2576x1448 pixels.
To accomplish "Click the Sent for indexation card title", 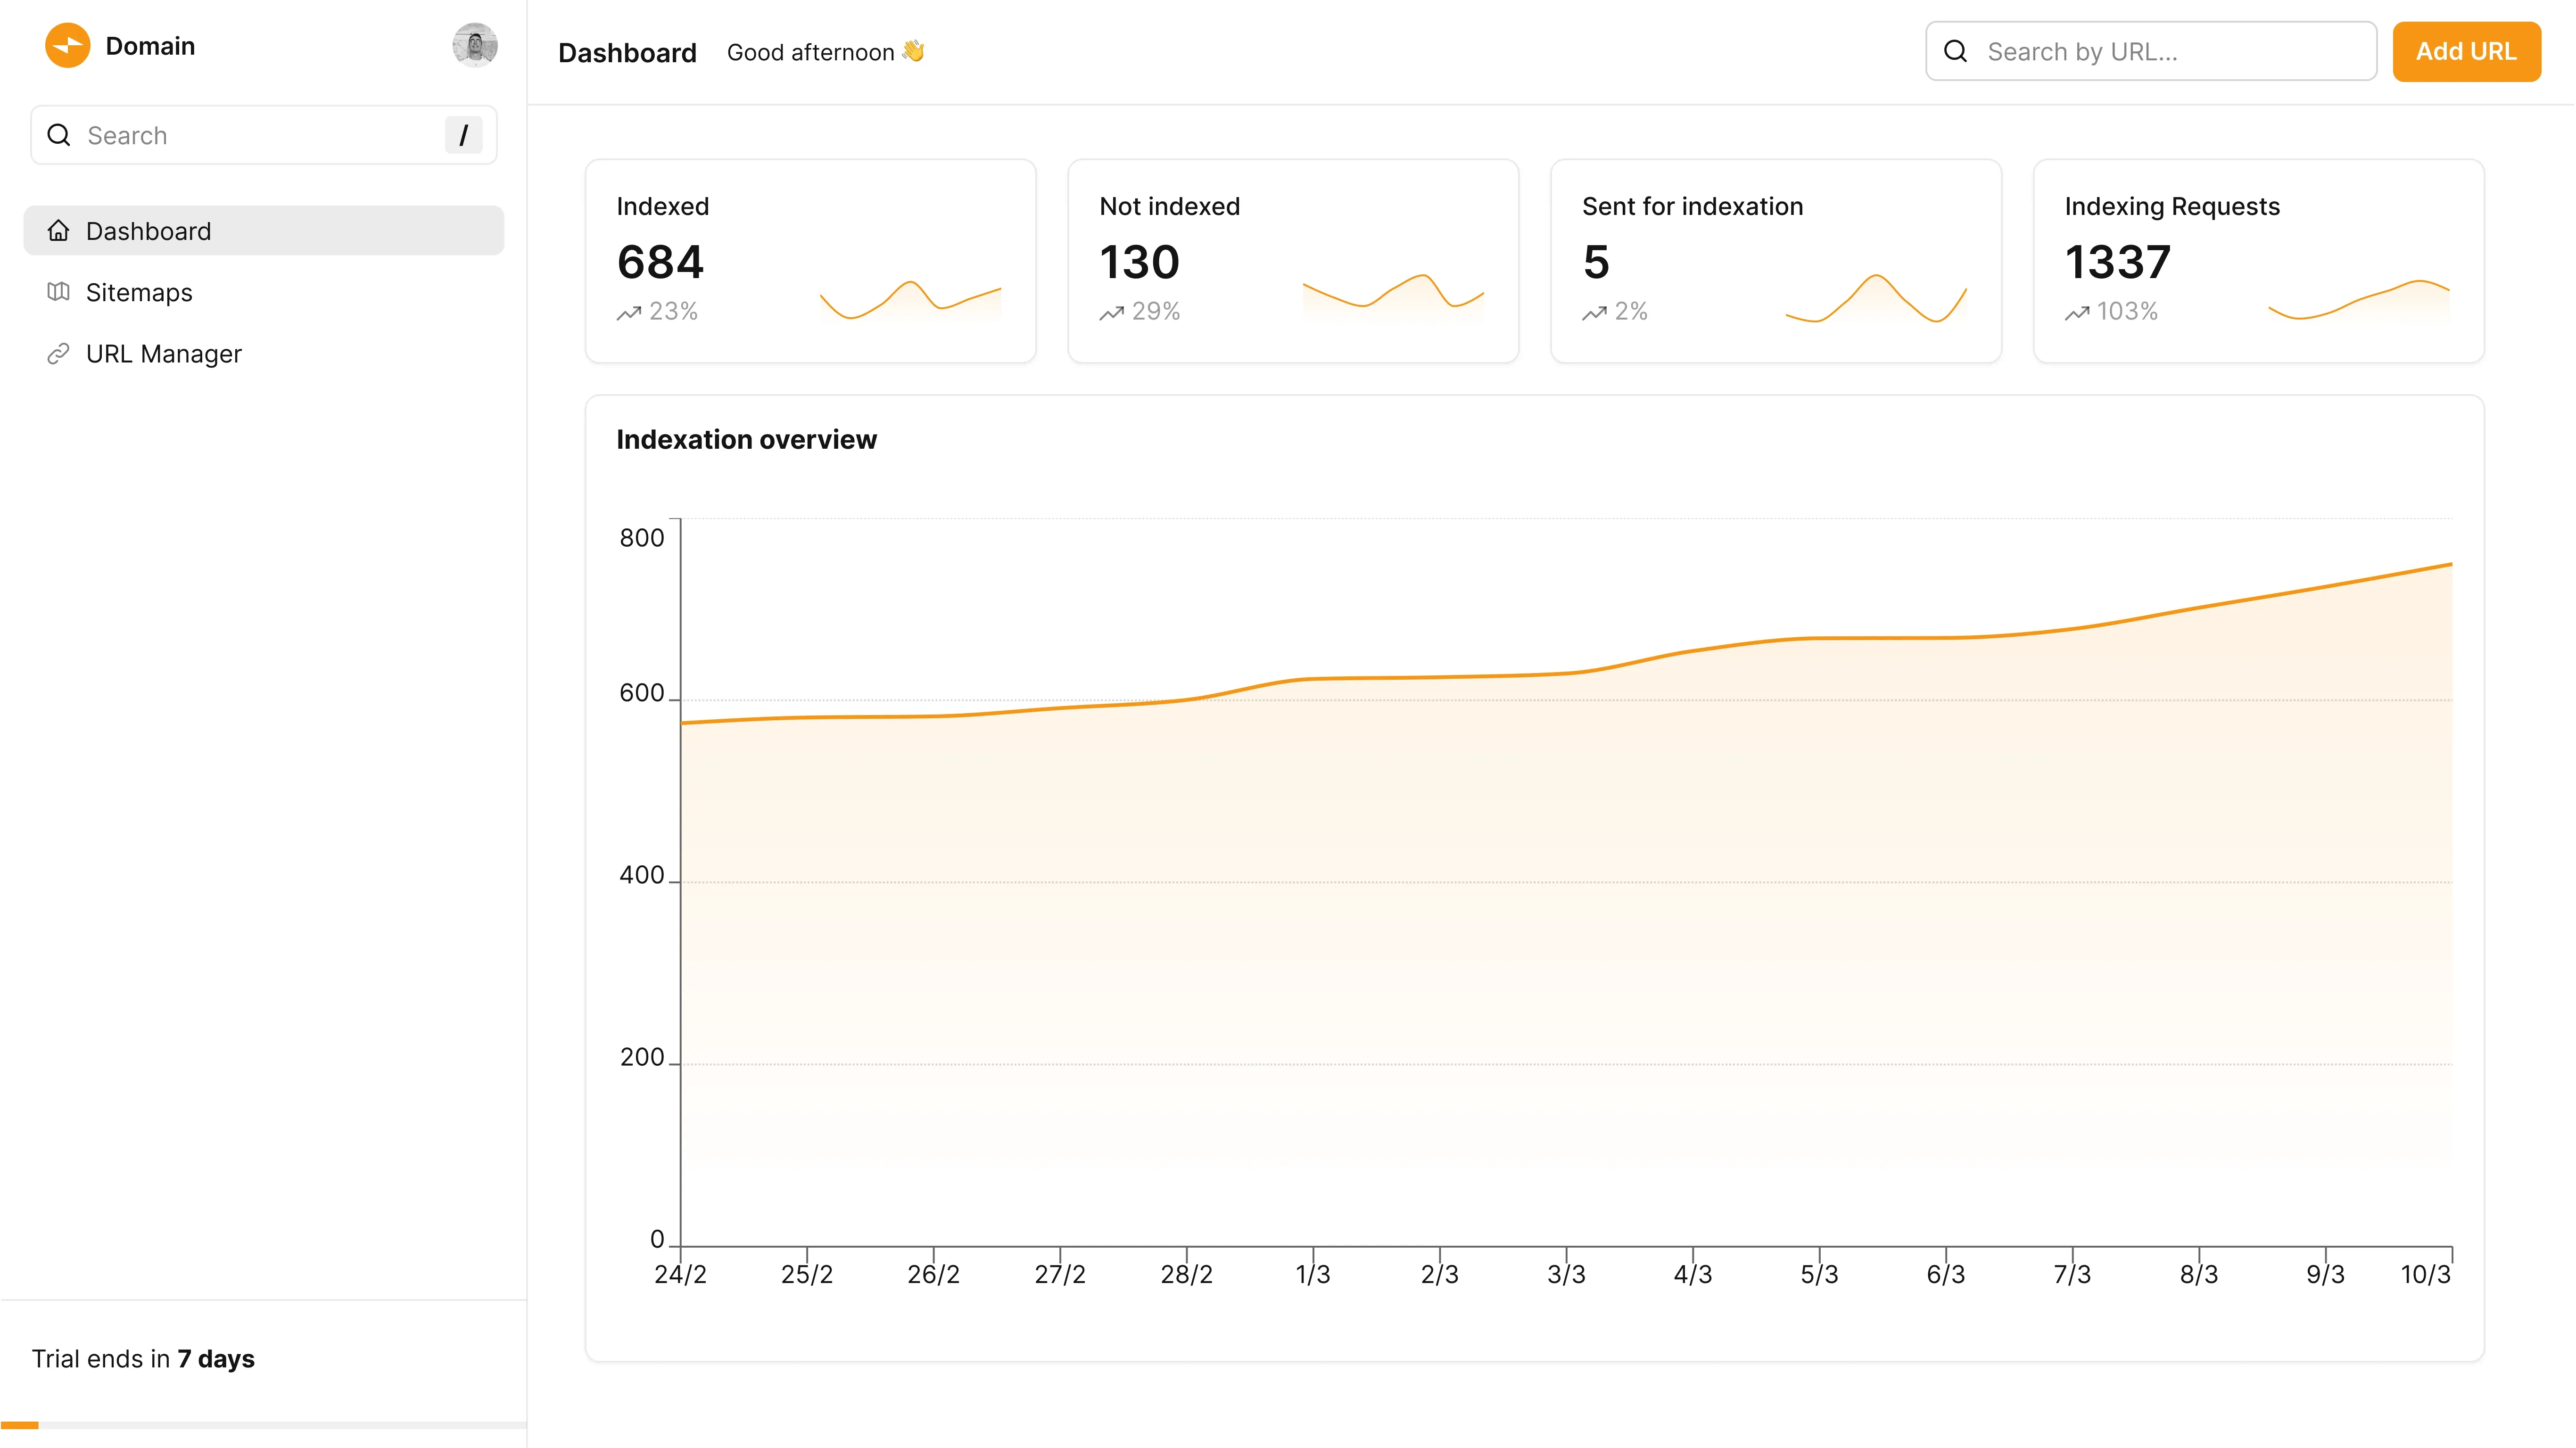I will pyautogui.click(x=1693, y=206).
